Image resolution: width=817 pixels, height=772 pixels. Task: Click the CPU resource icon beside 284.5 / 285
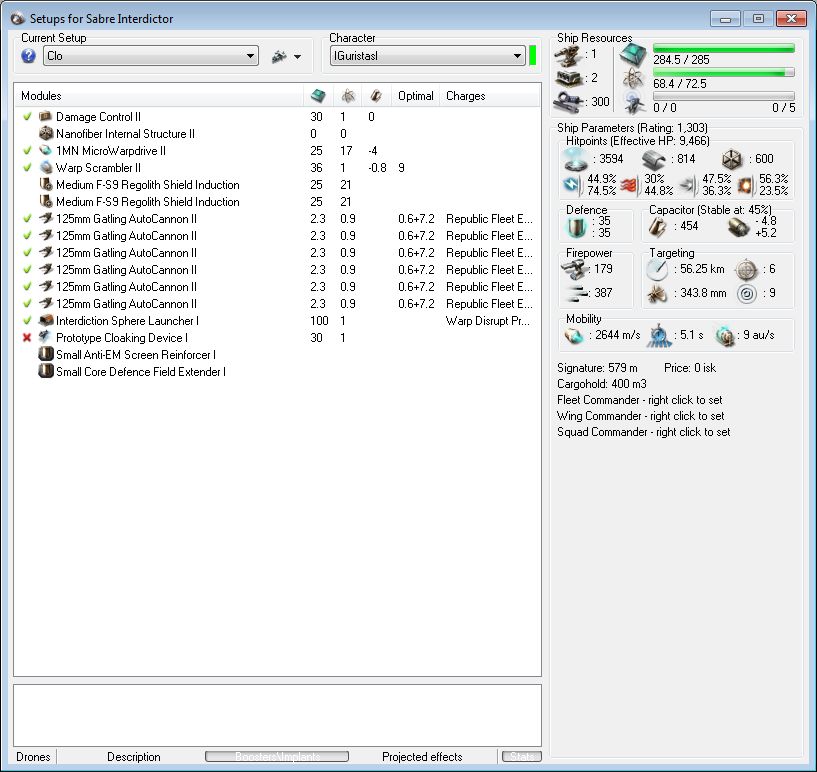[633, 55]
